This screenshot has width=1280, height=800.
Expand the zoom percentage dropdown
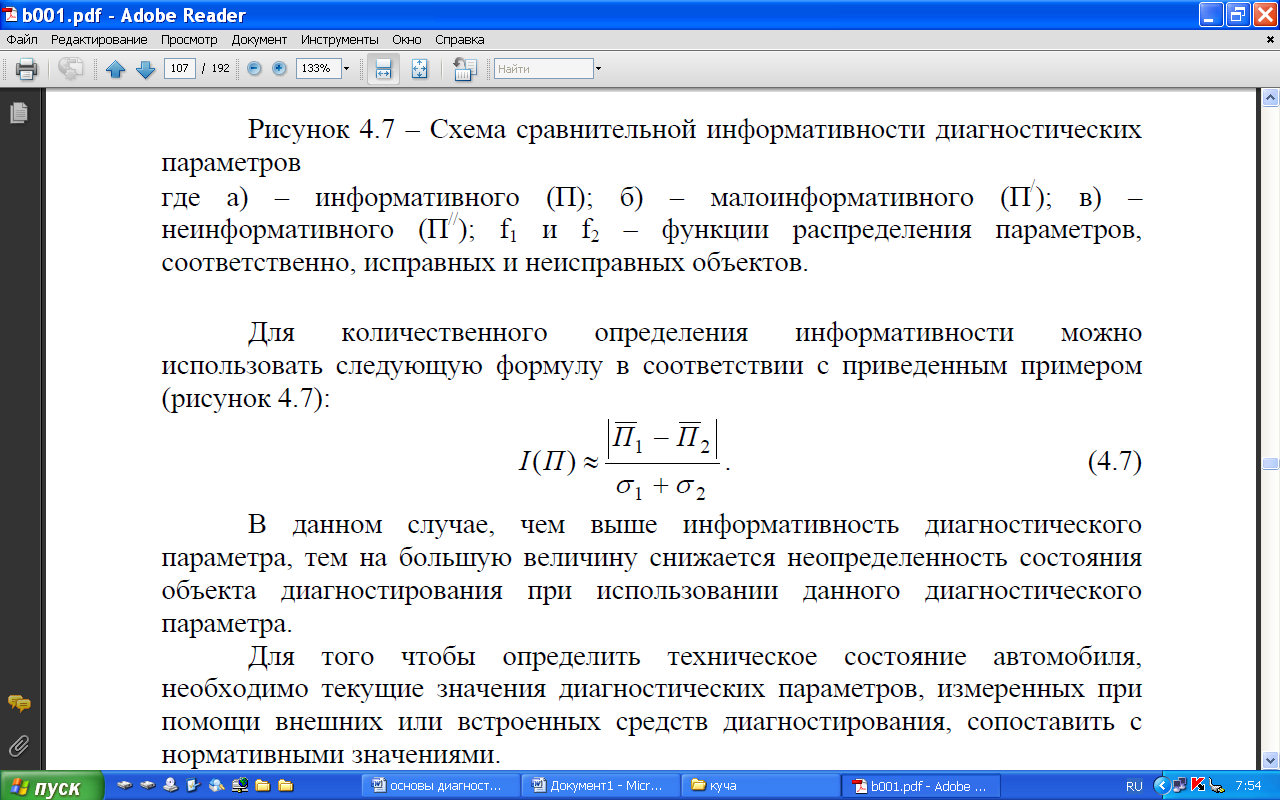tap(346, 69)
